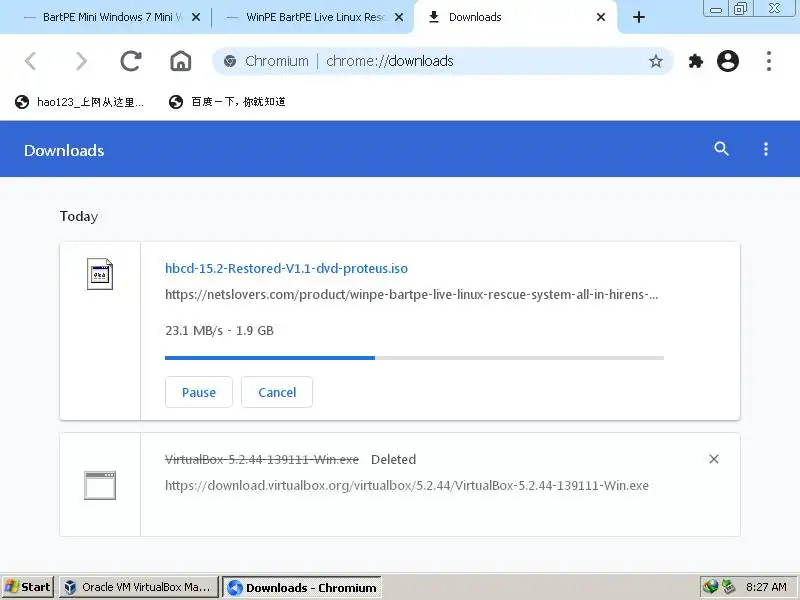Screen dimensions: 800x600
Task: Close the BartPE Mini Windows 7 tab
Action: pos(195,17)
